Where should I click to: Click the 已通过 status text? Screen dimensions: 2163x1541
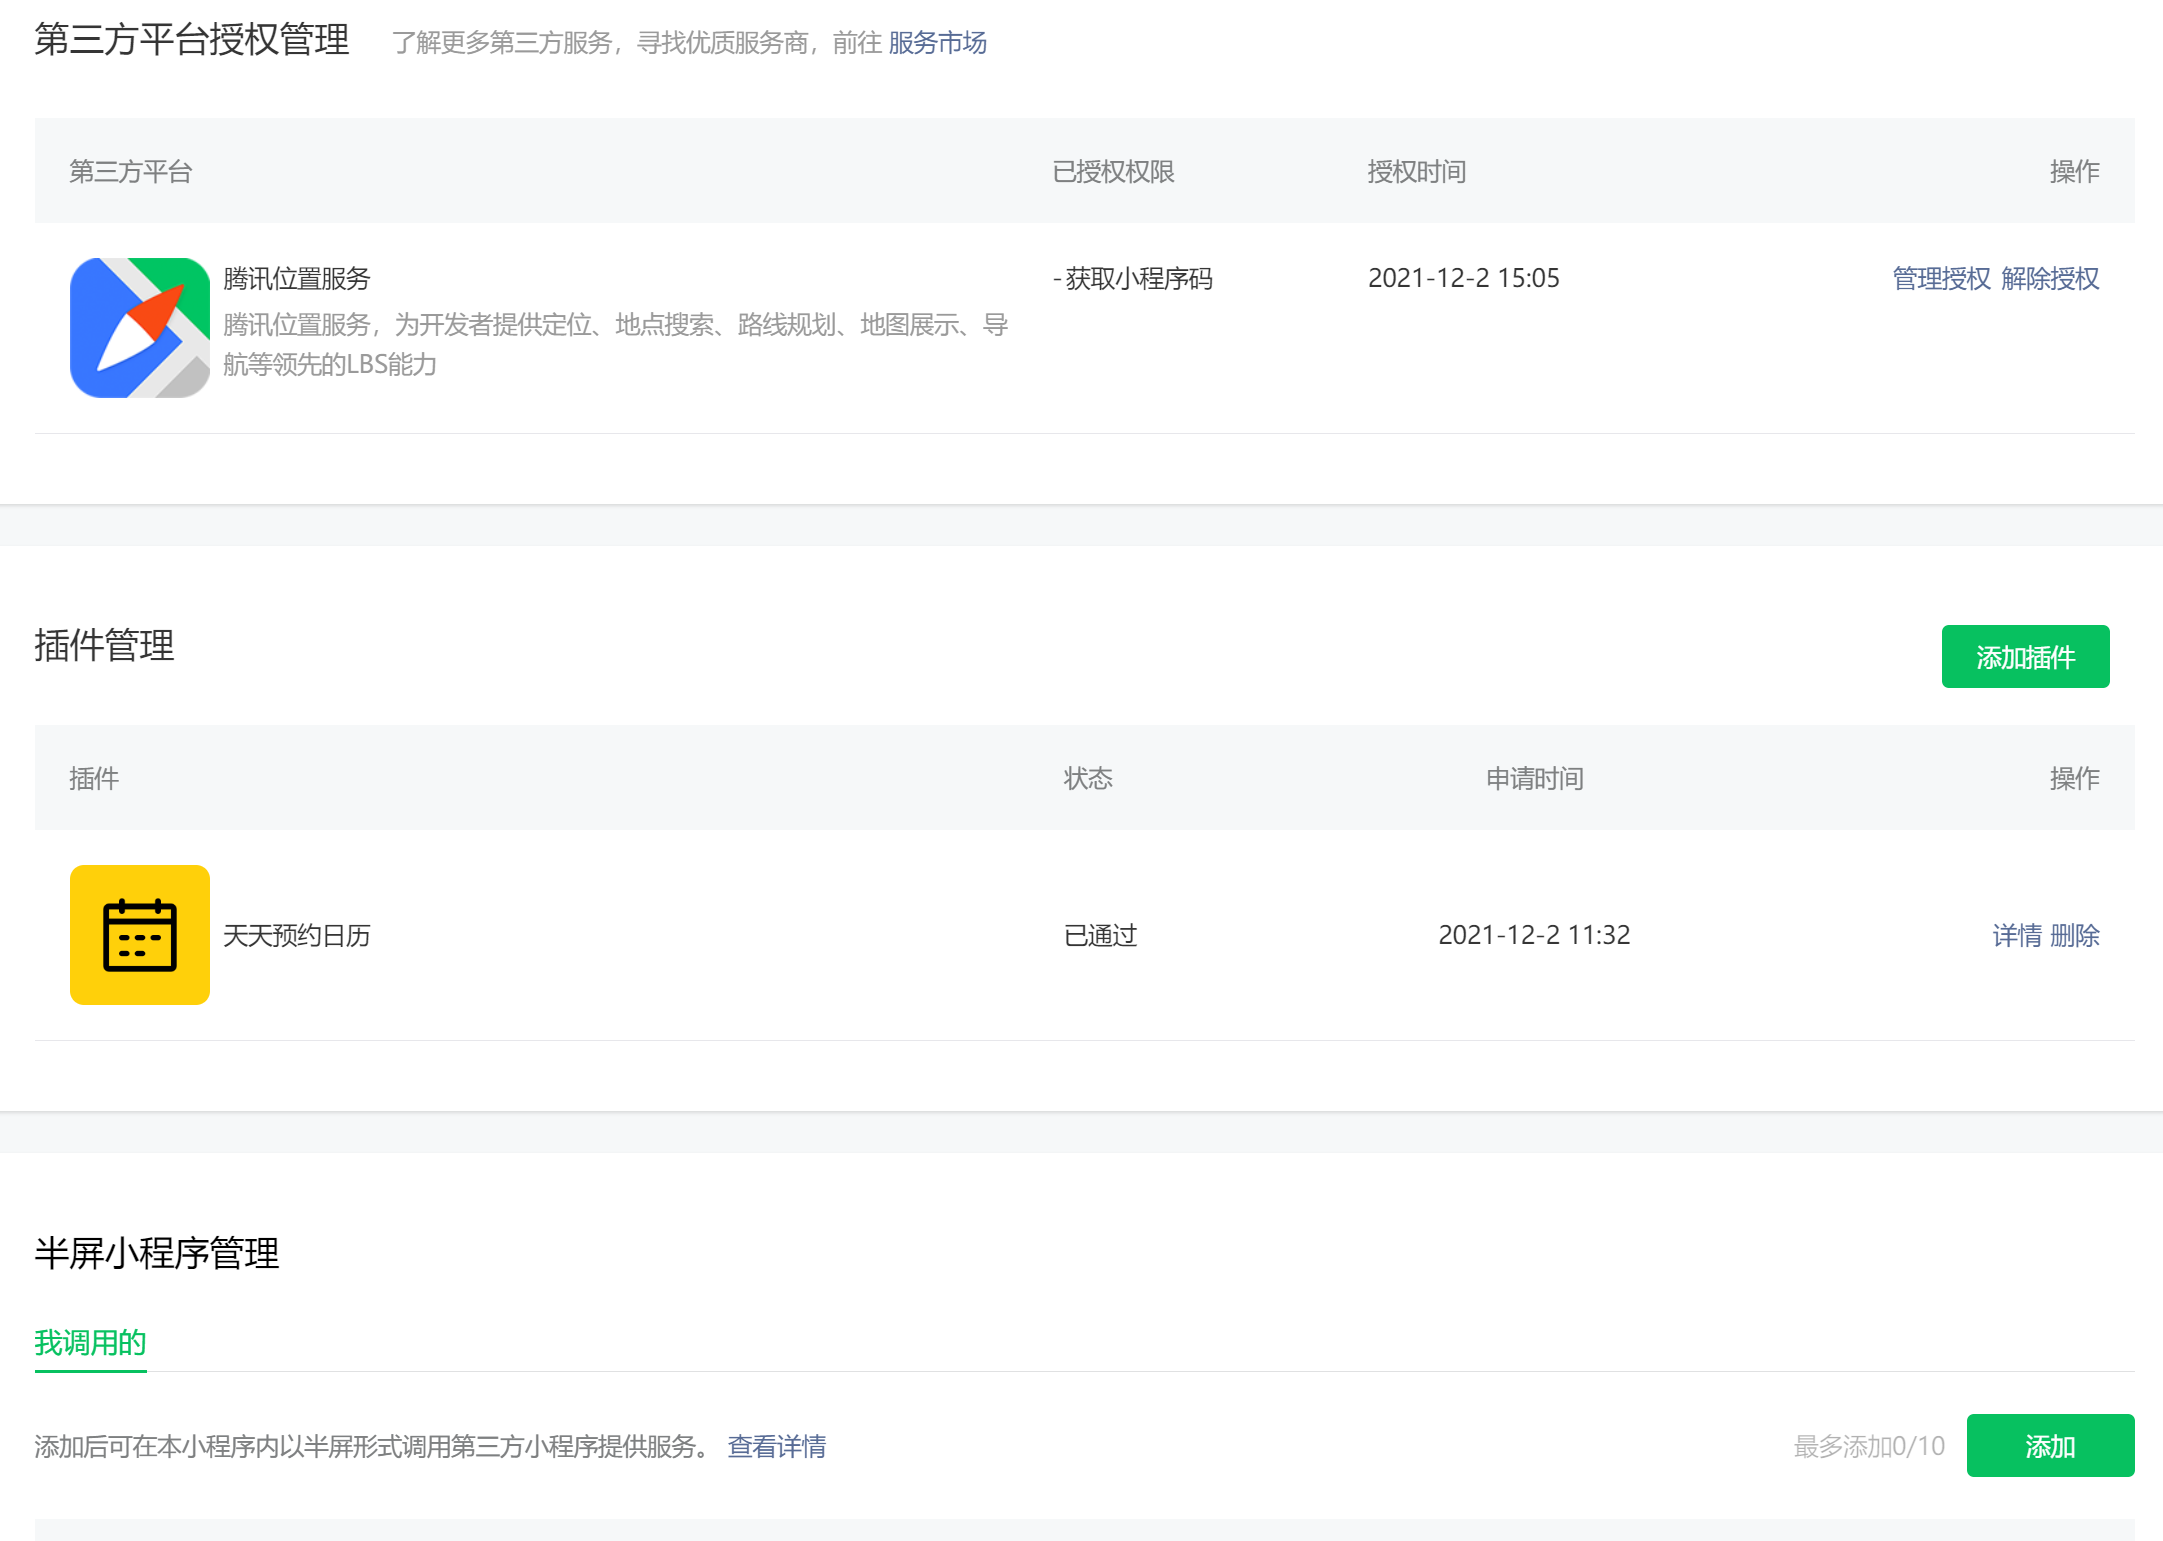1100,936
